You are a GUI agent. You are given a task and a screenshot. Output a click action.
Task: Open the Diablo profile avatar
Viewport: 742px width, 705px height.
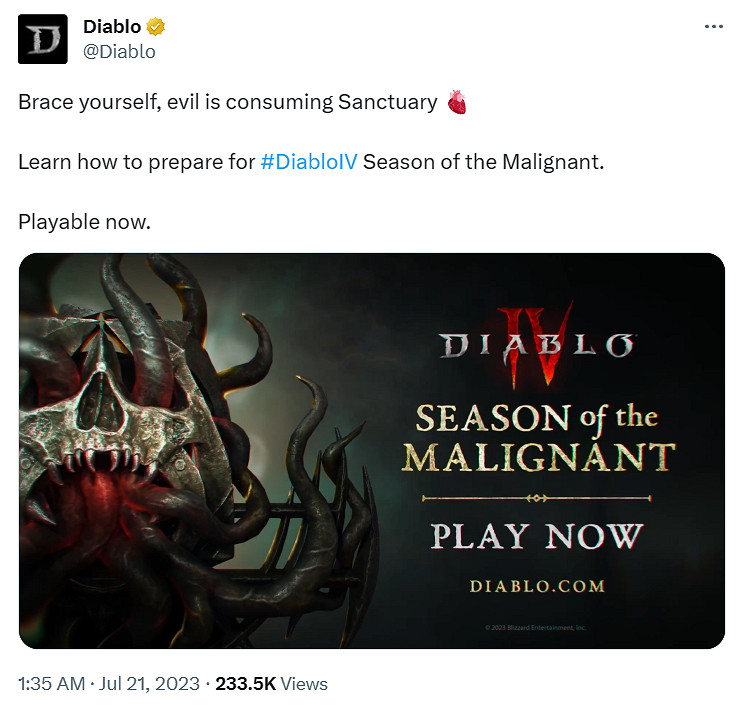point(43,39)
